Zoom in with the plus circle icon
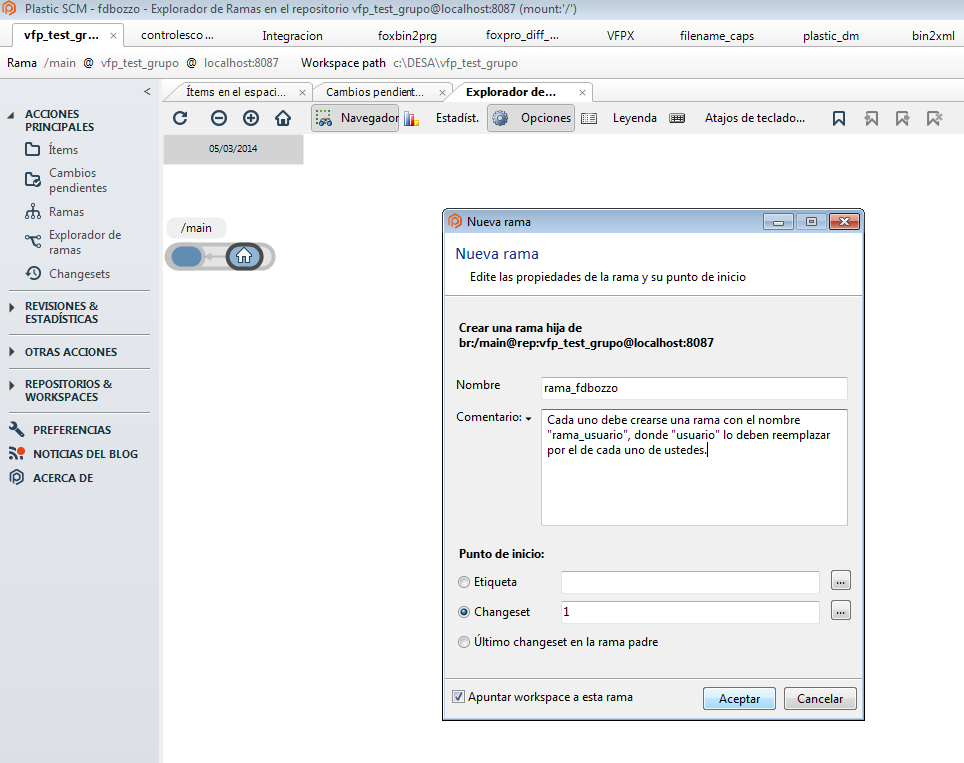 coord(251,118)
